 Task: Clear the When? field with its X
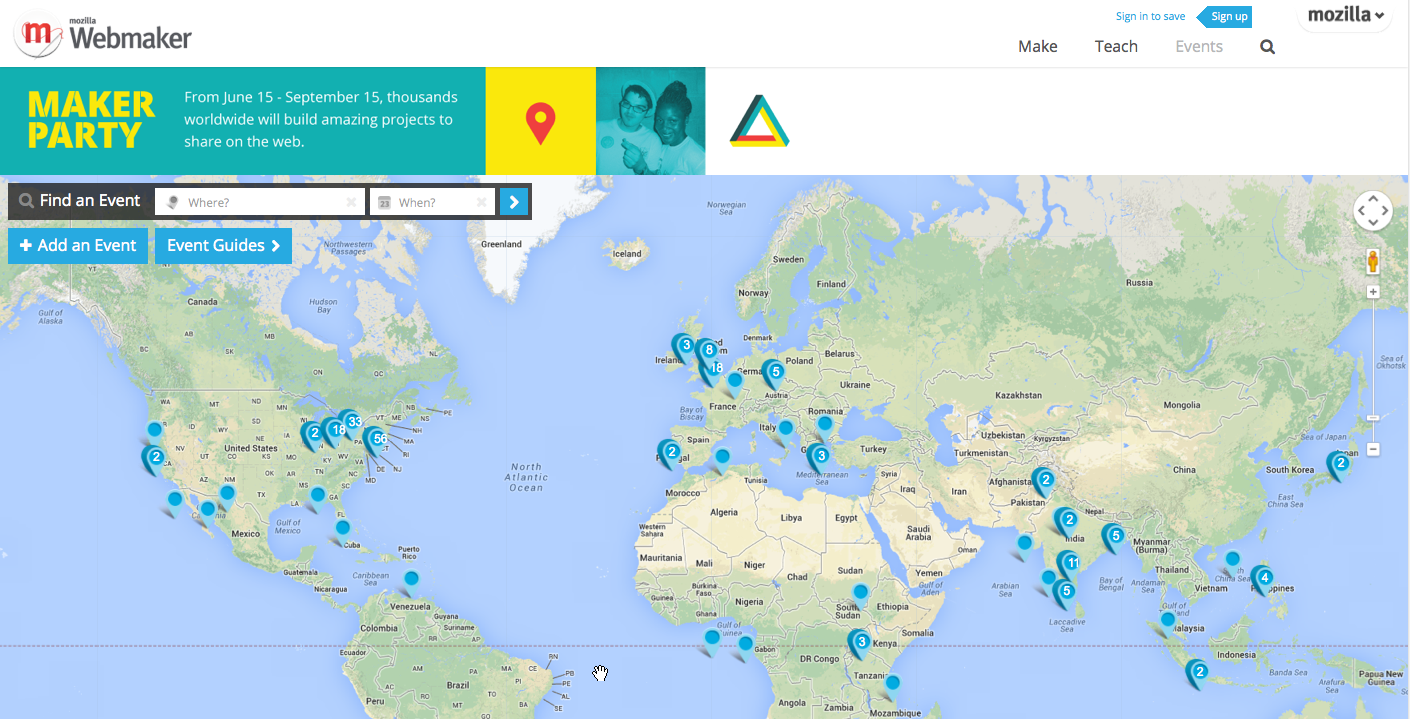[481, 202]
